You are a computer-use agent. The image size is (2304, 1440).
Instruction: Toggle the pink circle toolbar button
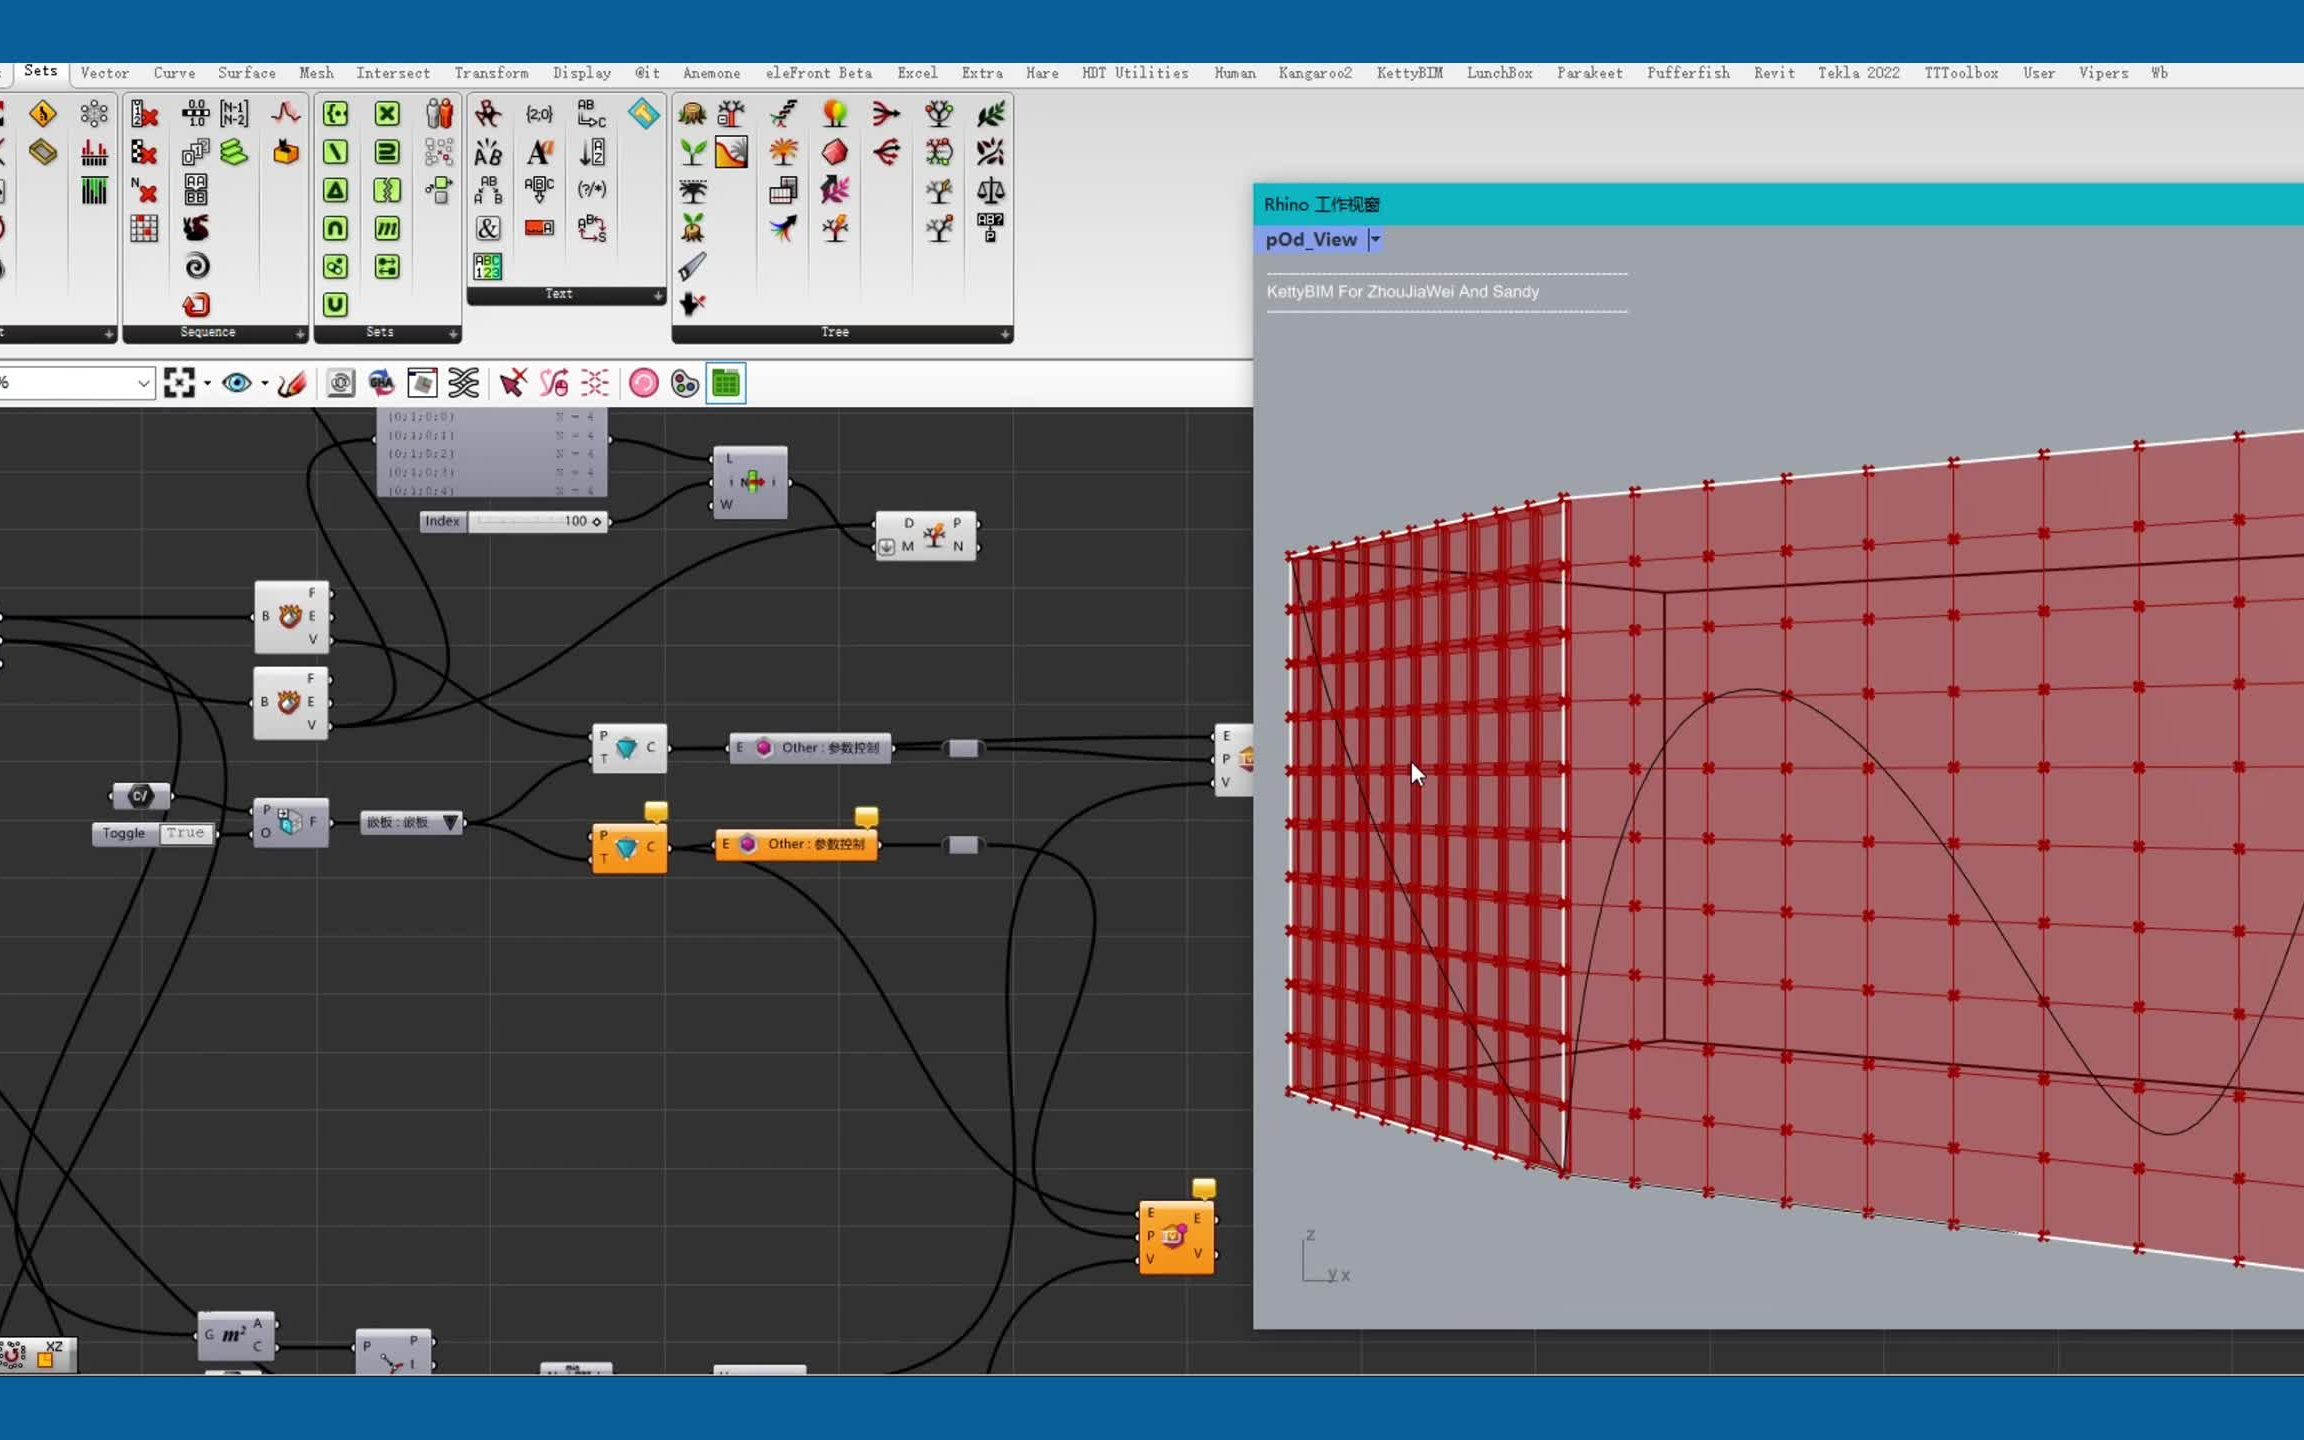coord(643,383)
